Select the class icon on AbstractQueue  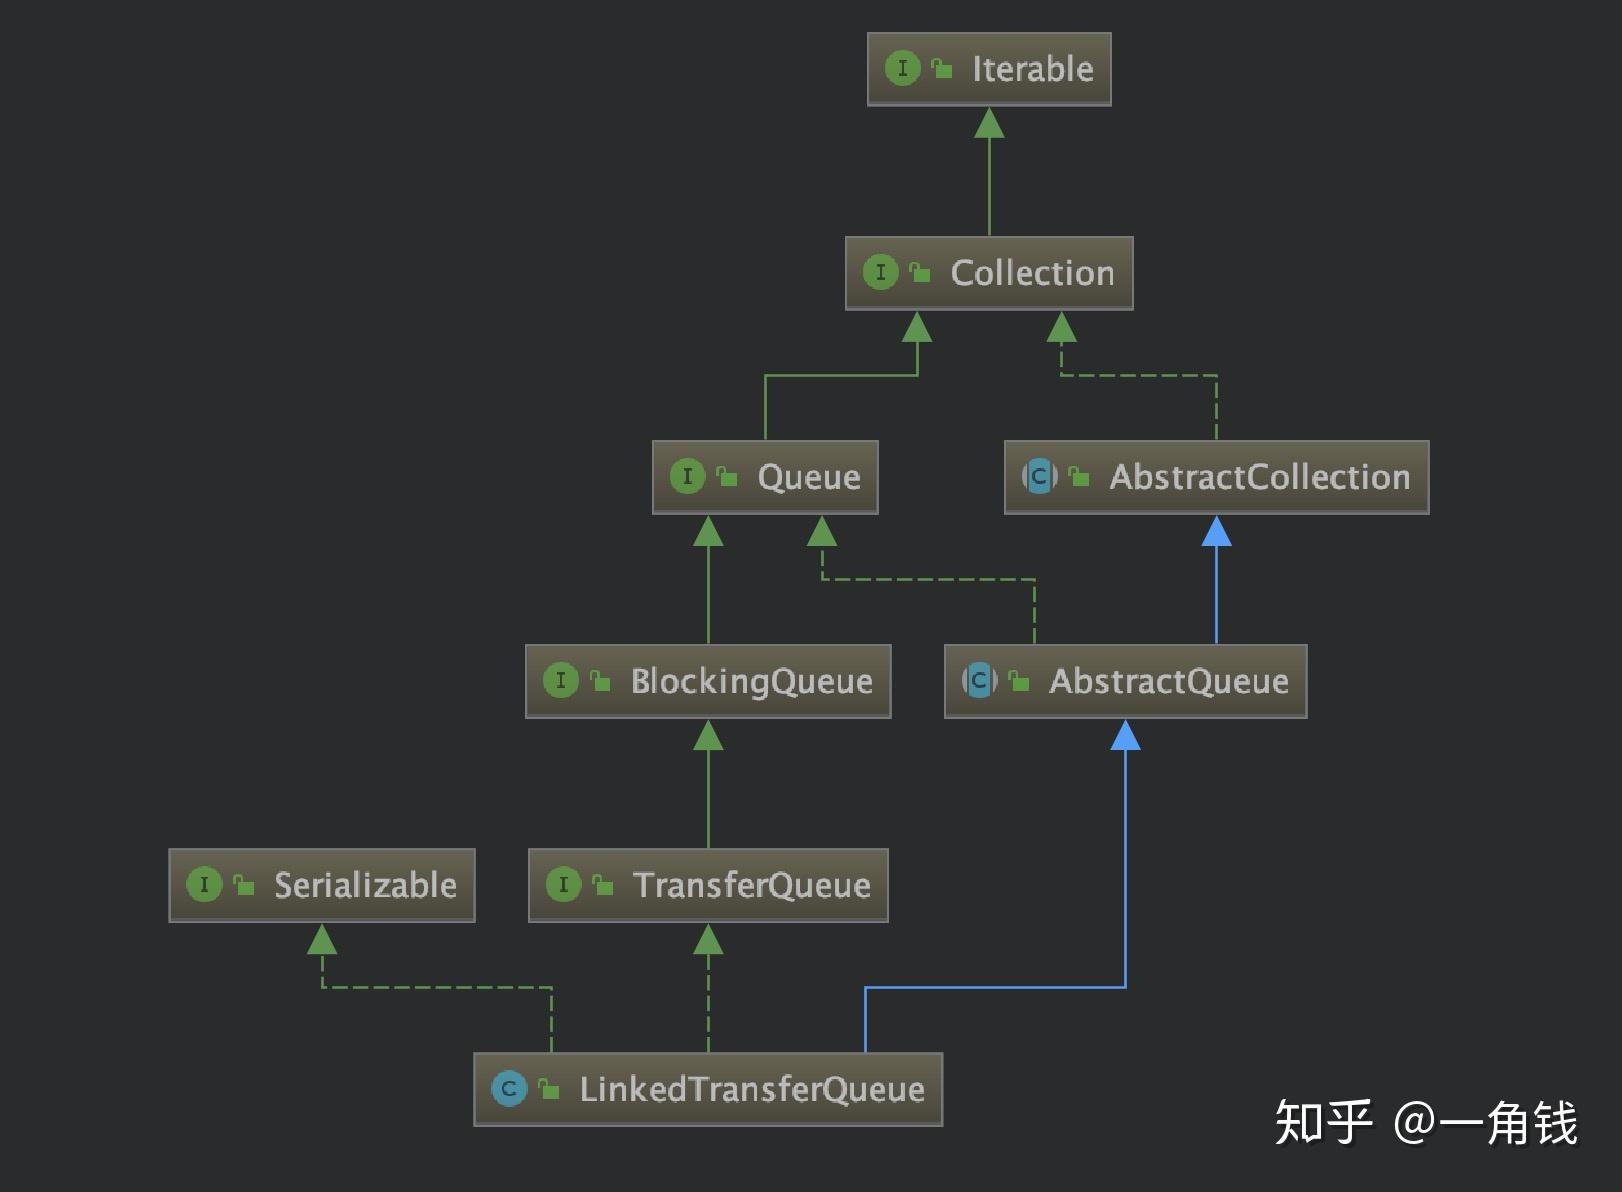tap(978, 681)
